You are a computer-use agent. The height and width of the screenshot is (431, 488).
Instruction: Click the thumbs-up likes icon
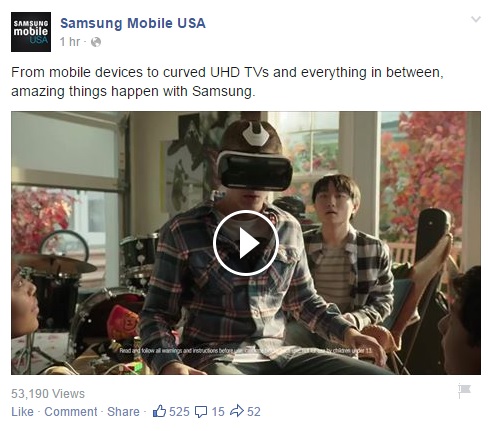tap(159, 411)
